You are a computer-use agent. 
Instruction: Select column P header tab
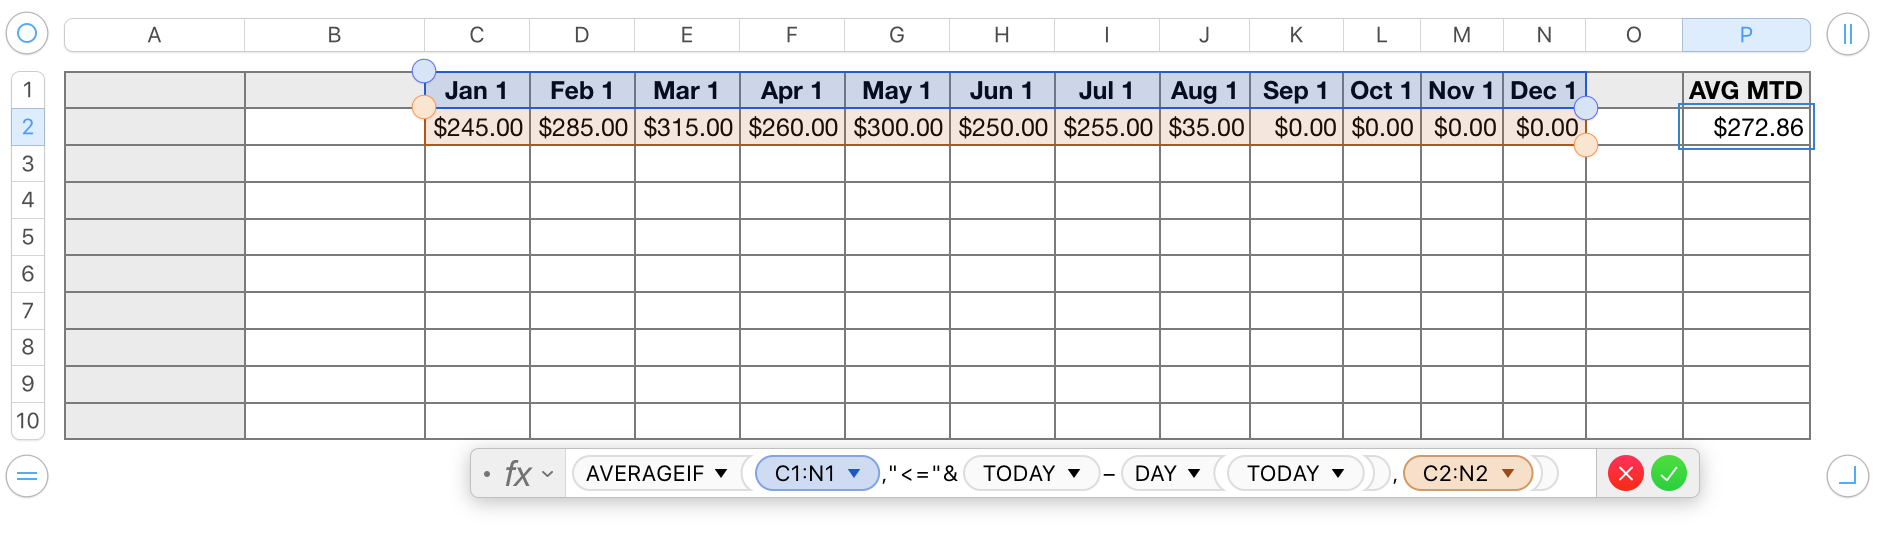click(1745, 35)
